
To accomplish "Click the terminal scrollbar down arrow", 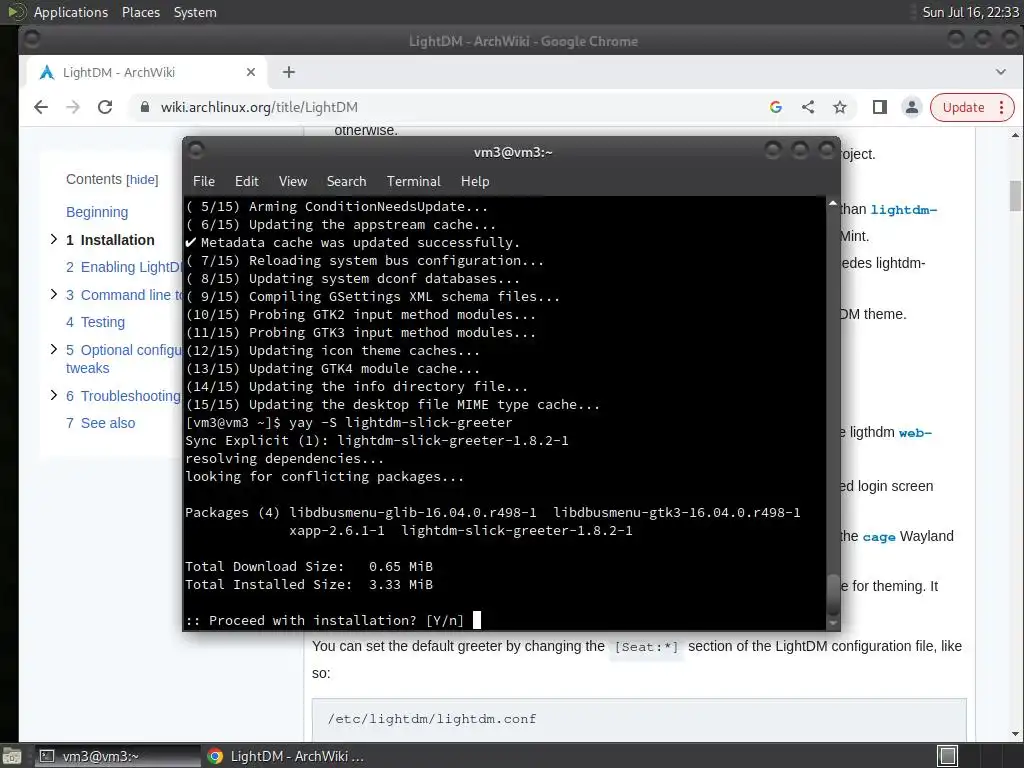I will pyautogui.click(x=833, y=624).
